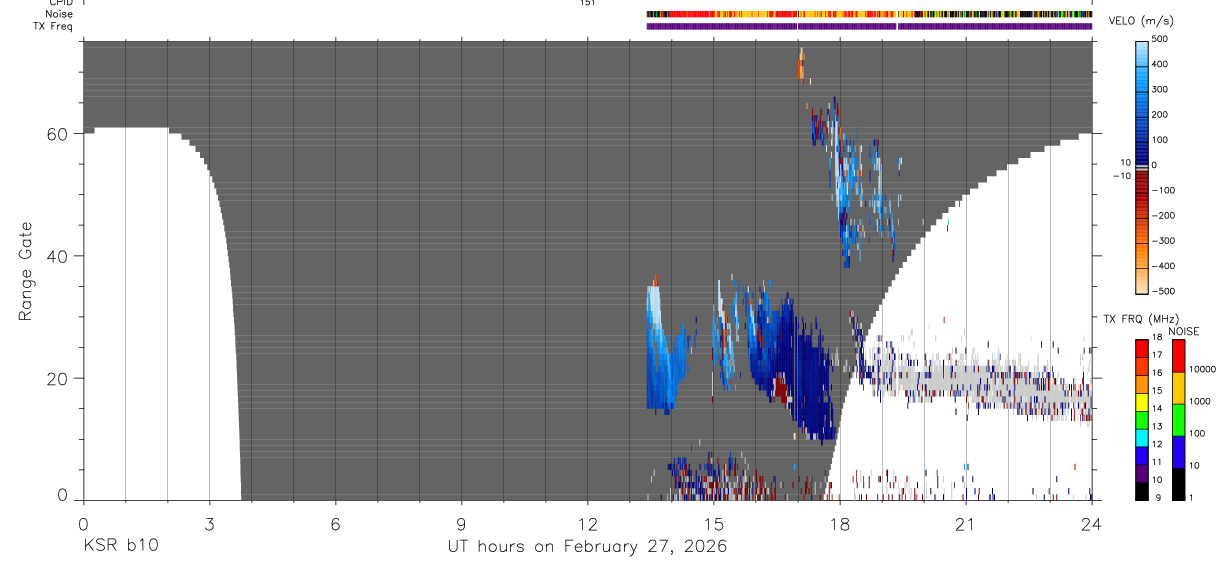
Task: Click the x-axis tick label 24
Action: click(x=1091, y=523)
